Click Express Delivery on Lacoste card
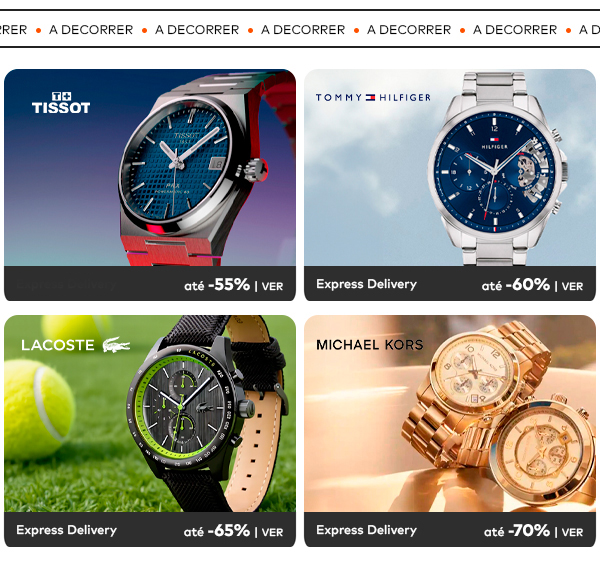 pos(67,530)
